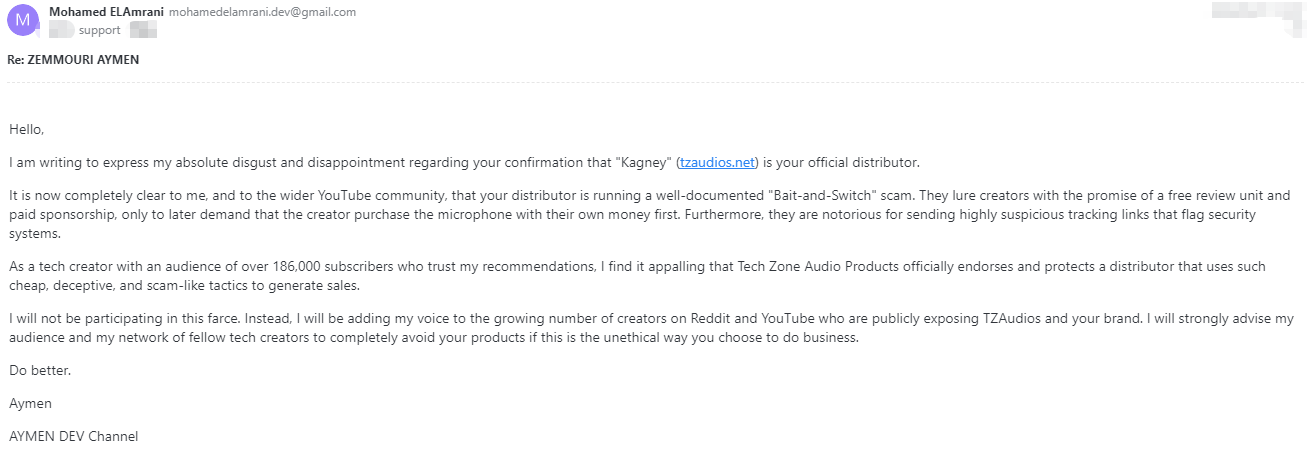The width and height of the screenshot is (1307, 470).
Task: Select the mohamedelamrani.dev@gmail.com address
Action: click(x=262, y=12)
